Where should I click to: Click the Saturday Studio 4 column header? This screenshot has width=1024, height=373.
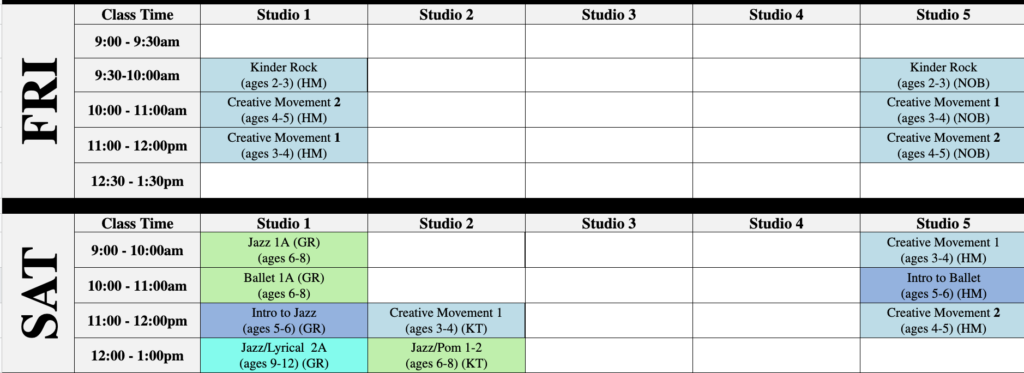tap(776, 223)
